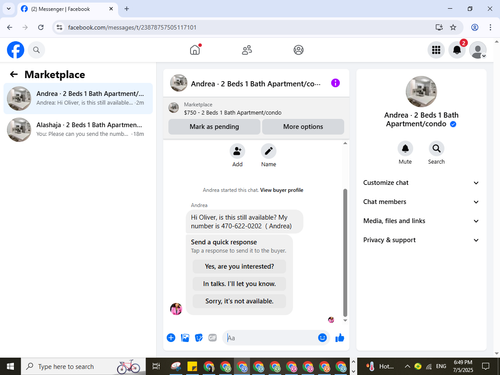
Task: Expand Media, files and links section
Action: point(421,221)
